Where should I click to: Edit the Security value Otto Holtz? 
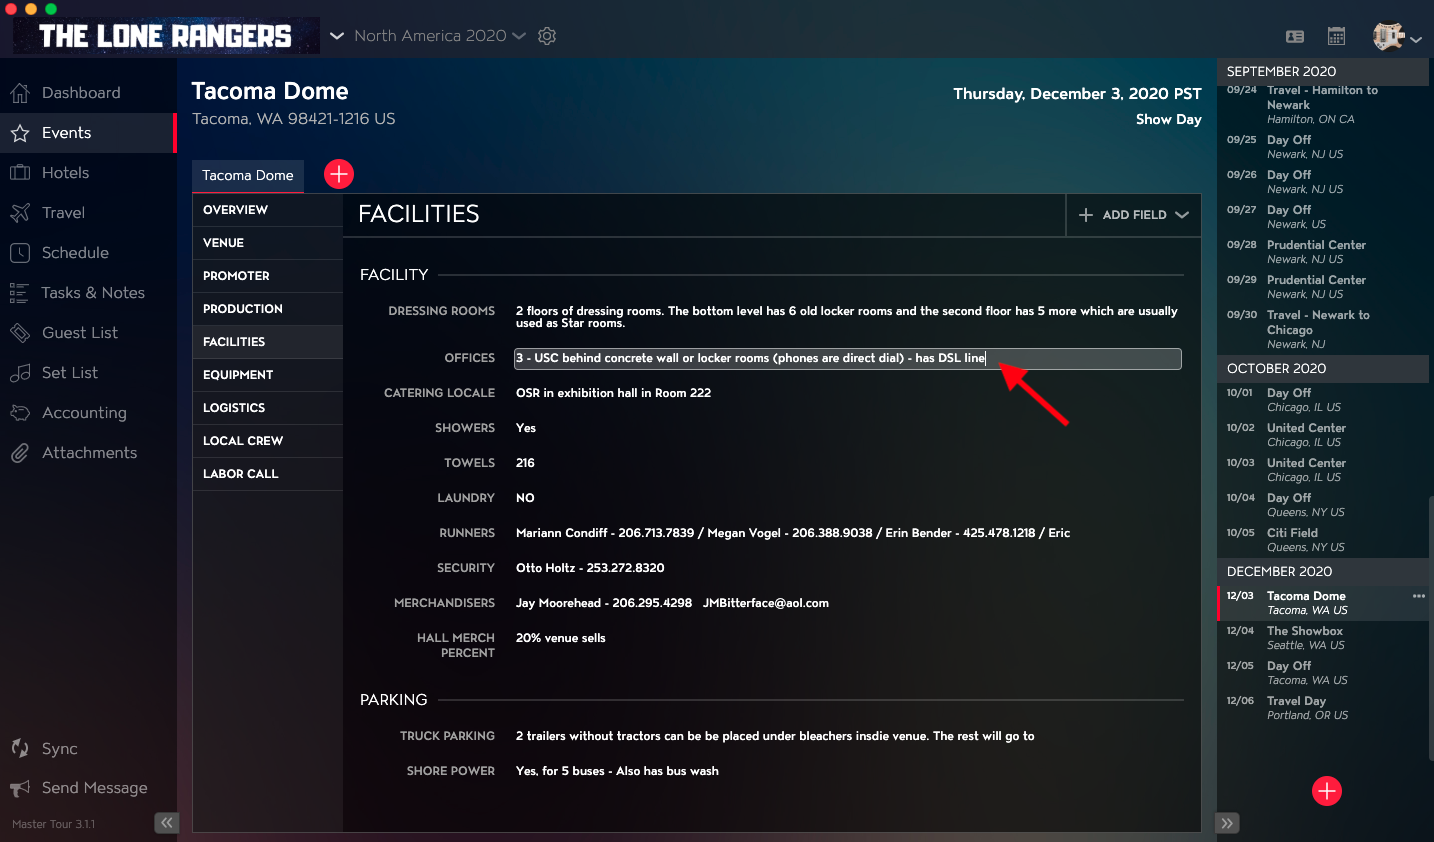point(590,568)
